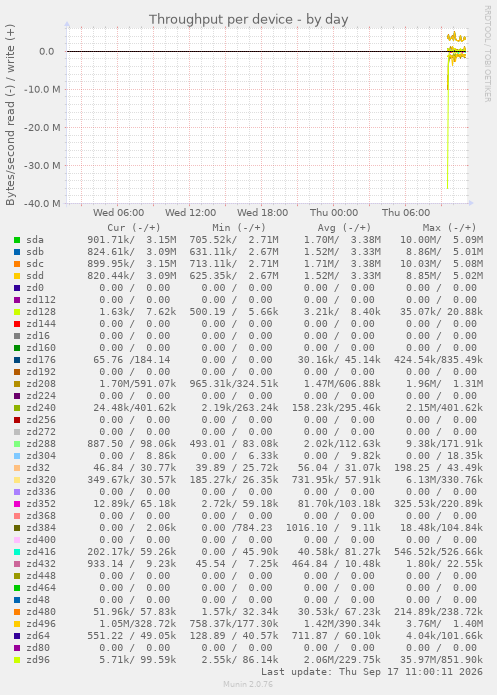The width and height of the screenshot is (497, 695).
Task: Click the yellow sdd legend swatch
Action: pos(17,276)
